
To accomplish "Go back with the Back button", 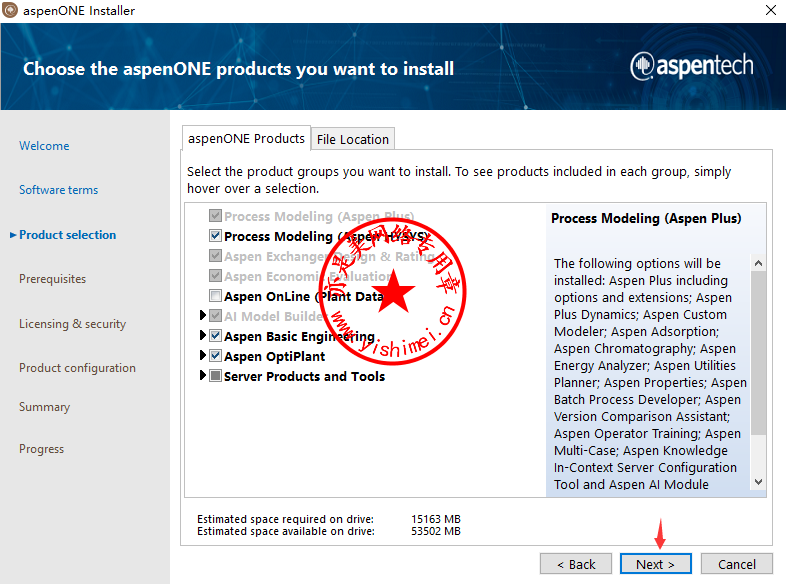I will point(576,564).
